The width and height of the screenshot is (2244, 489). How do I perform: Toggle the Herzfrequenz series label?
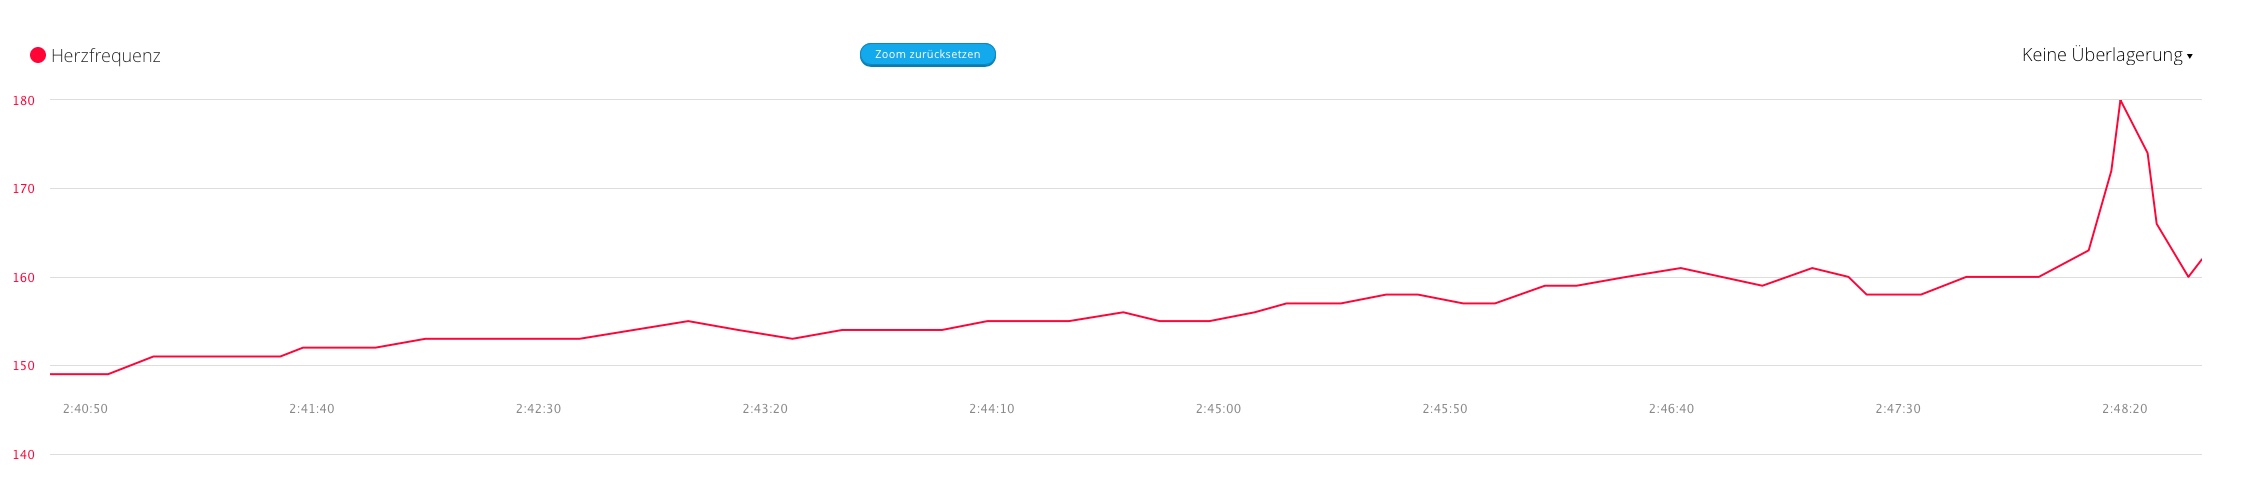pos(105,56)
